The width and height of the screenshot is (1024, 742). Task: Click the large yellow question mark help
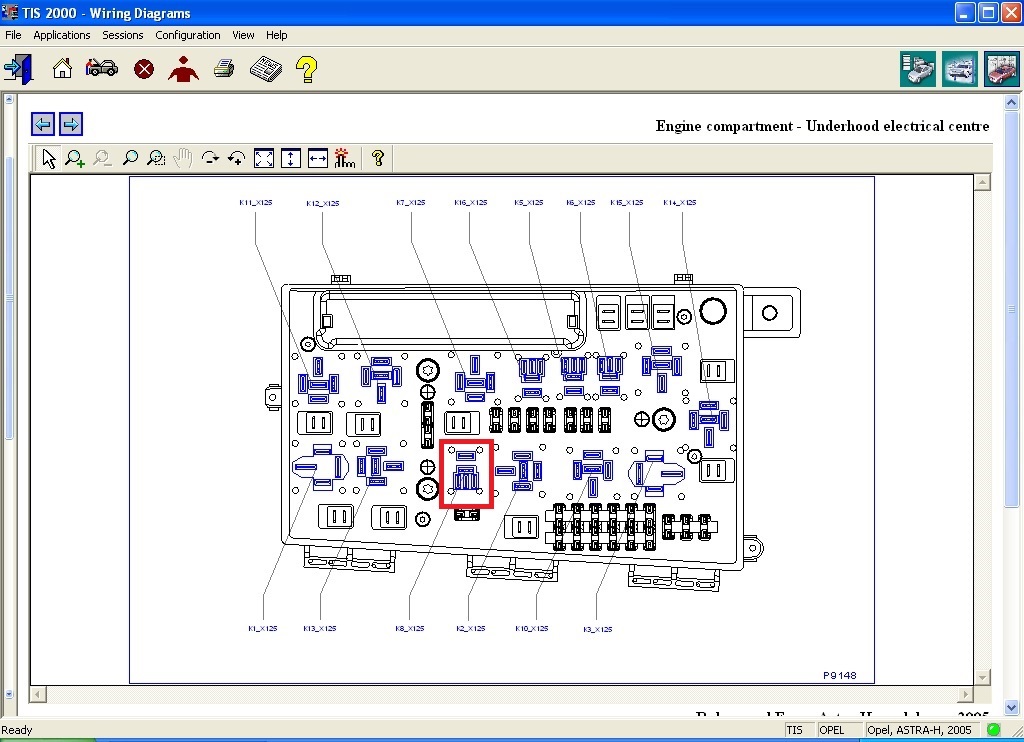[x=306, y=69]
